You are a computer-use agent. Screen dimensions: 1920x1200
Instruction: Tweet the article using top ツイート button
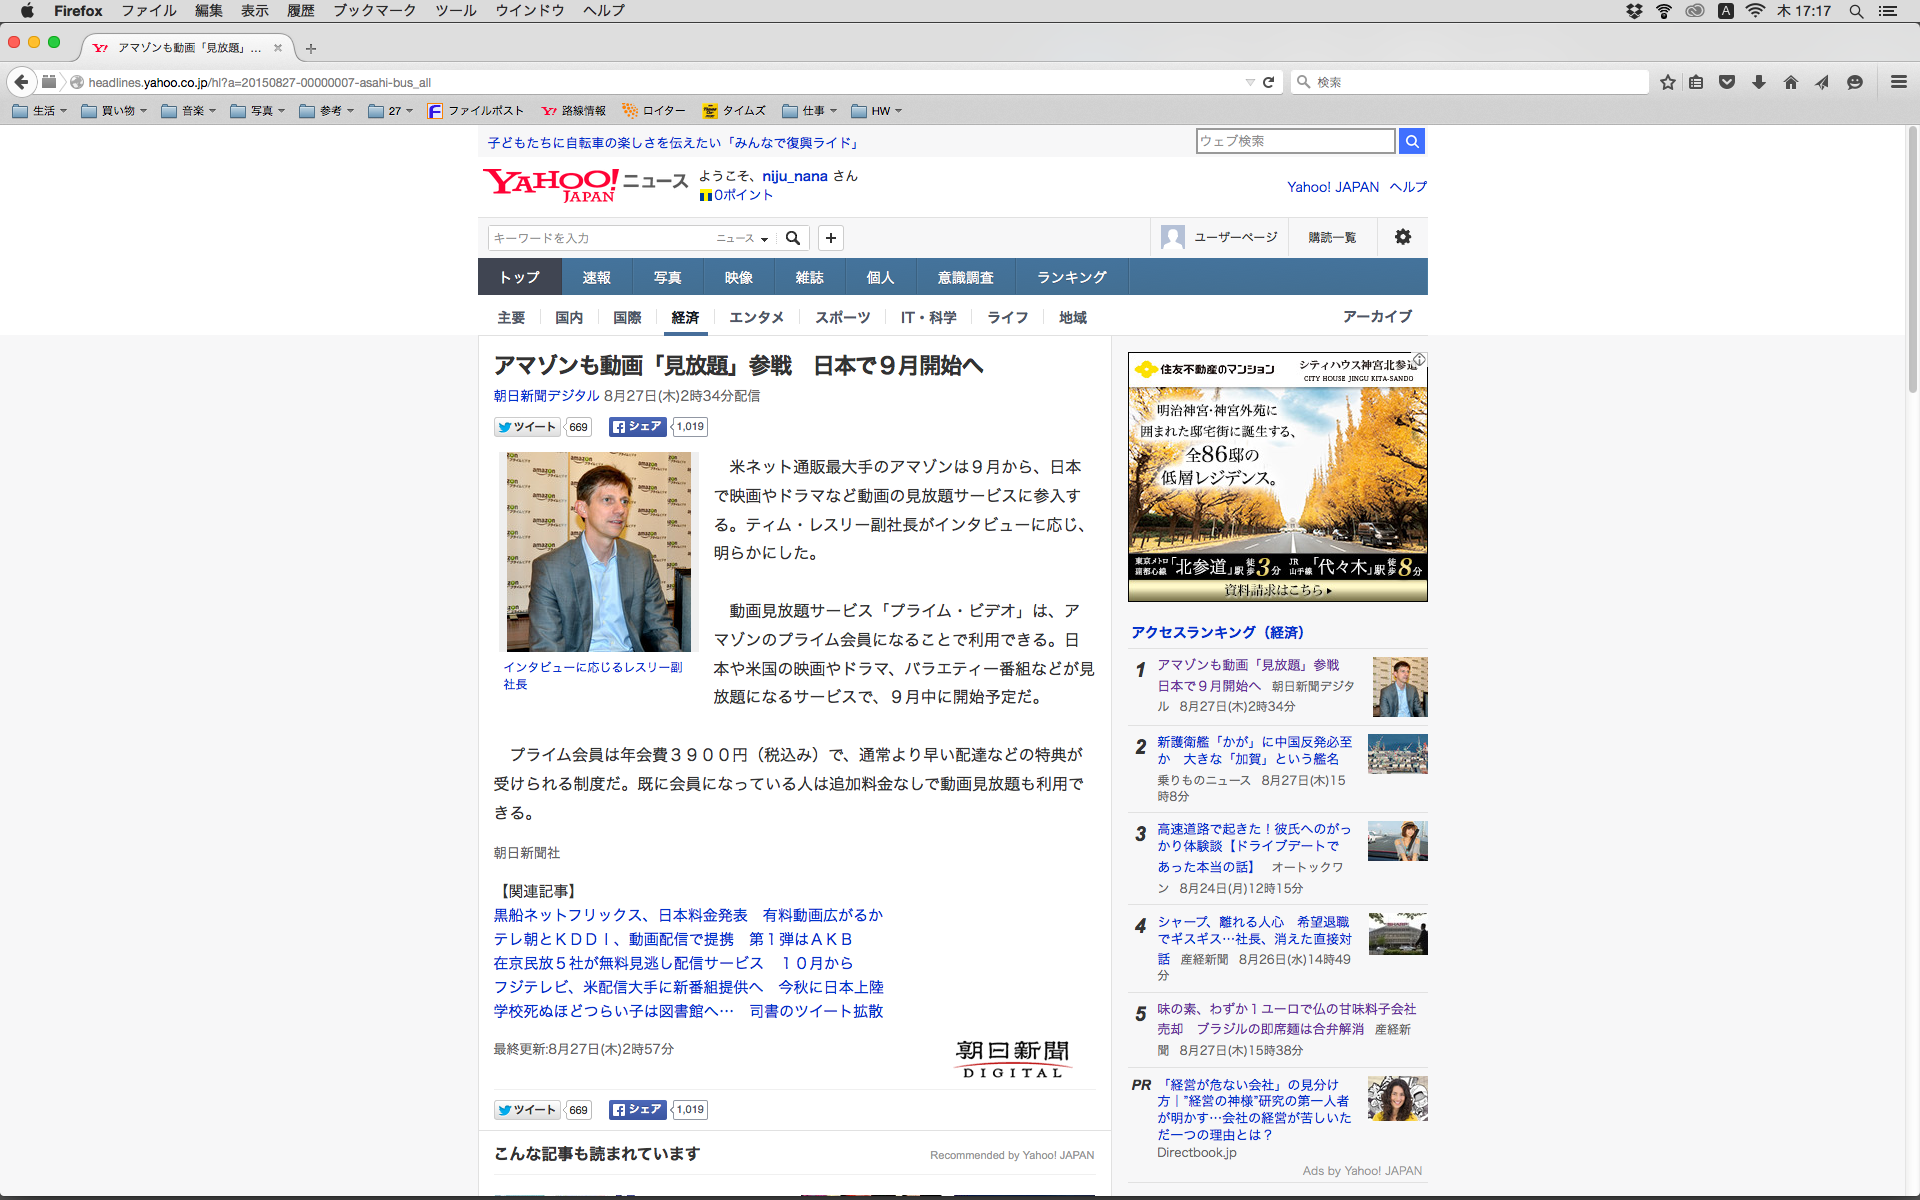point(527,427)
